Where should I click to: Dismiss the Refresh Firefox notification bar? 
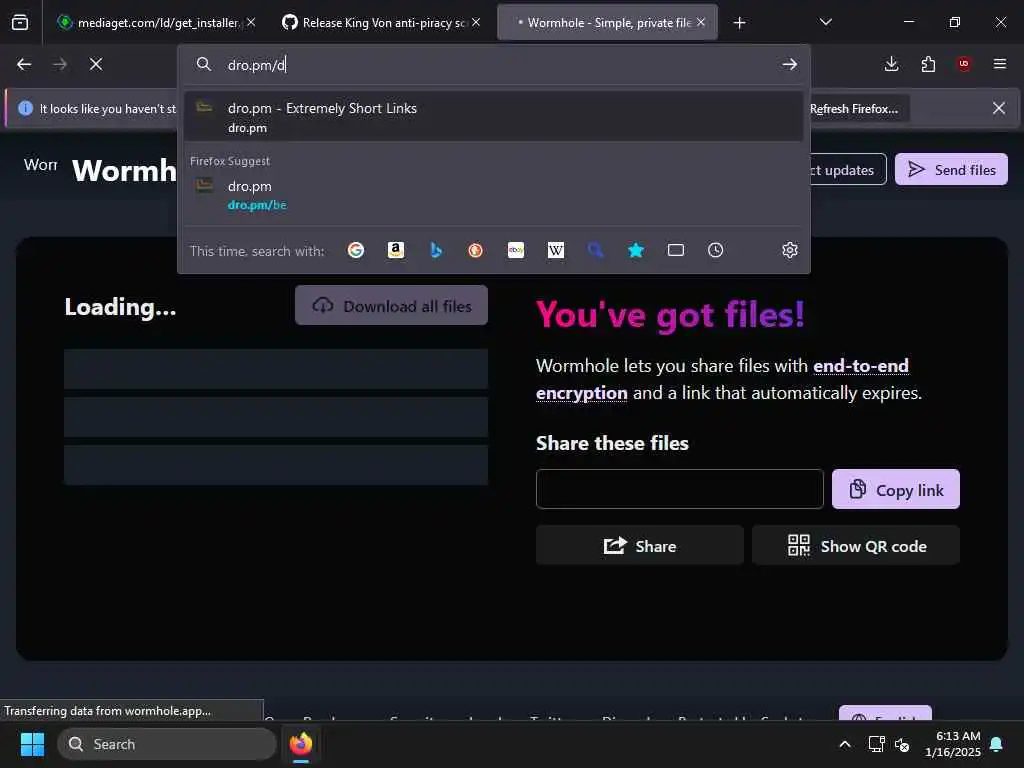click(x=999, y=108)
